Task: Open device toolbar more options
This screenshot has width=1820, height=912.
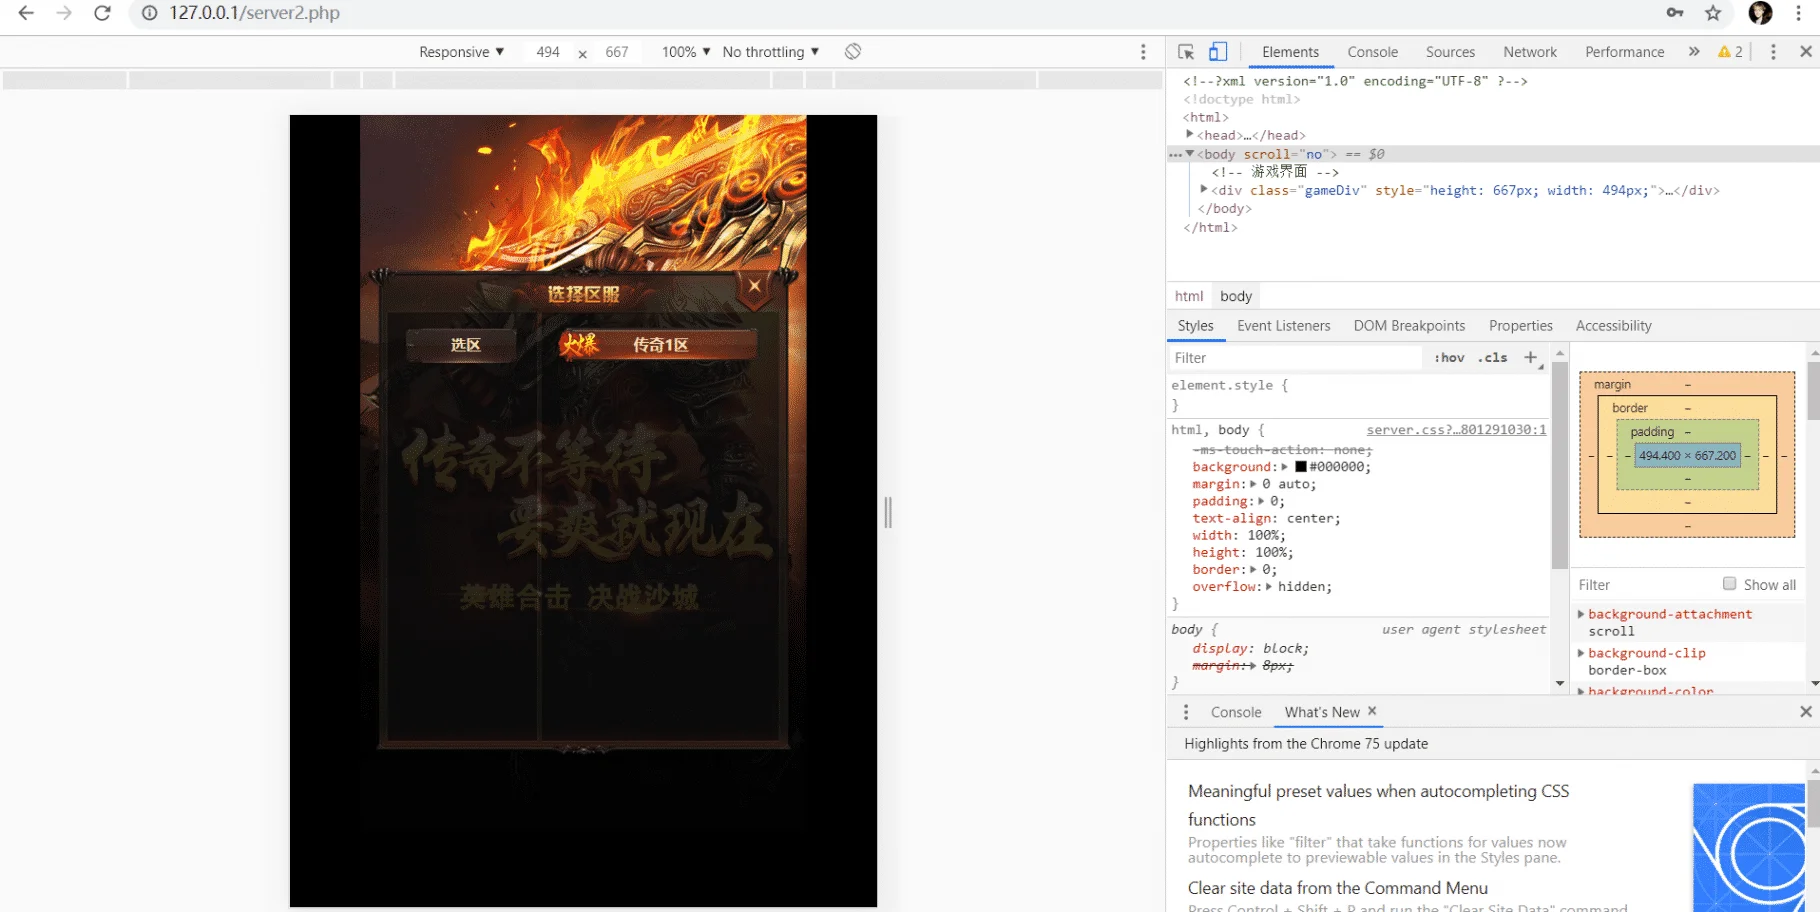Action: (x=1143, y=52)
